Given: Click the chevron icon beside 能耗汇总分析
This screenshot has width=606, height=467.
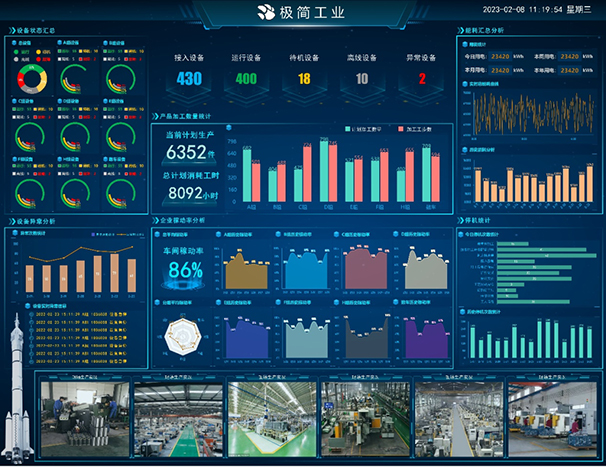Looking at the screenshot, I should click(460, 32).
